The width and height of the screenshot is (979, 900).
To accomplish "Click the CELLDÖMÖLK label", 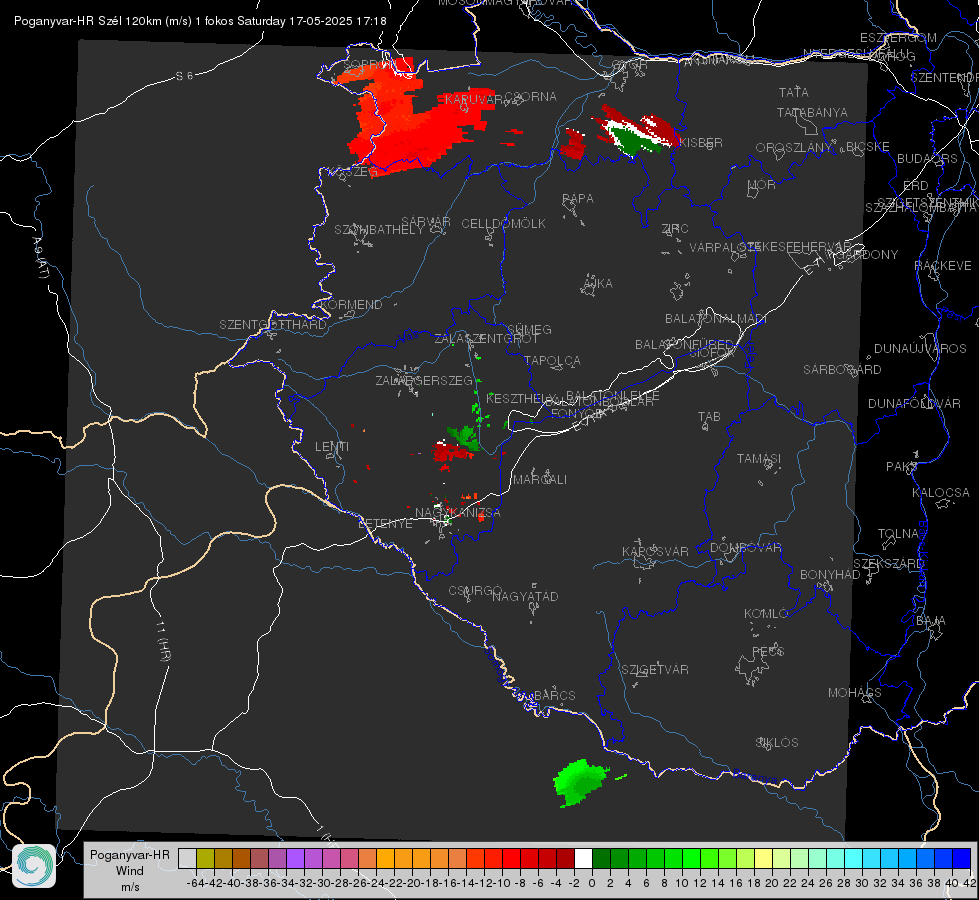I will coord(503,223).
